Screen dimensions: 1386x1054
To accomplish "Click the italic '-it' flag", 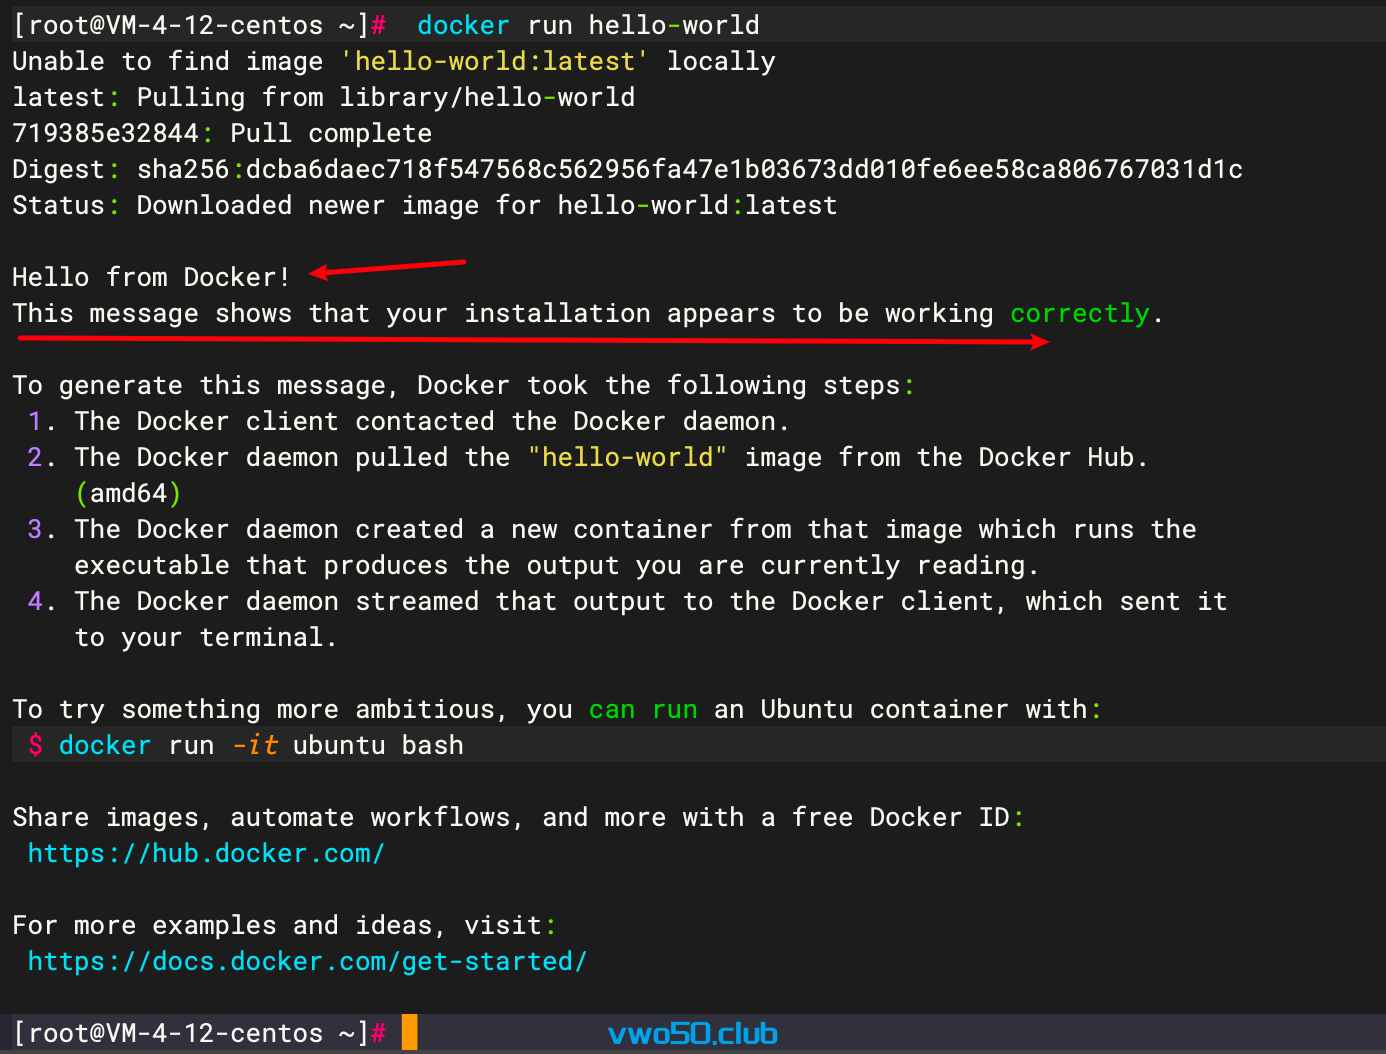I will (x=254, y=745).
